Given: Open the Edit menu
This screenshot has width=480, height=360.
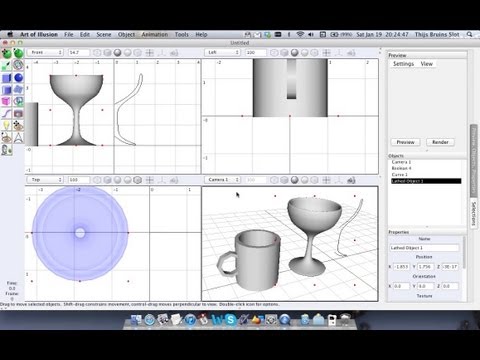Looking at the screenshot, I should pos(85,34).
